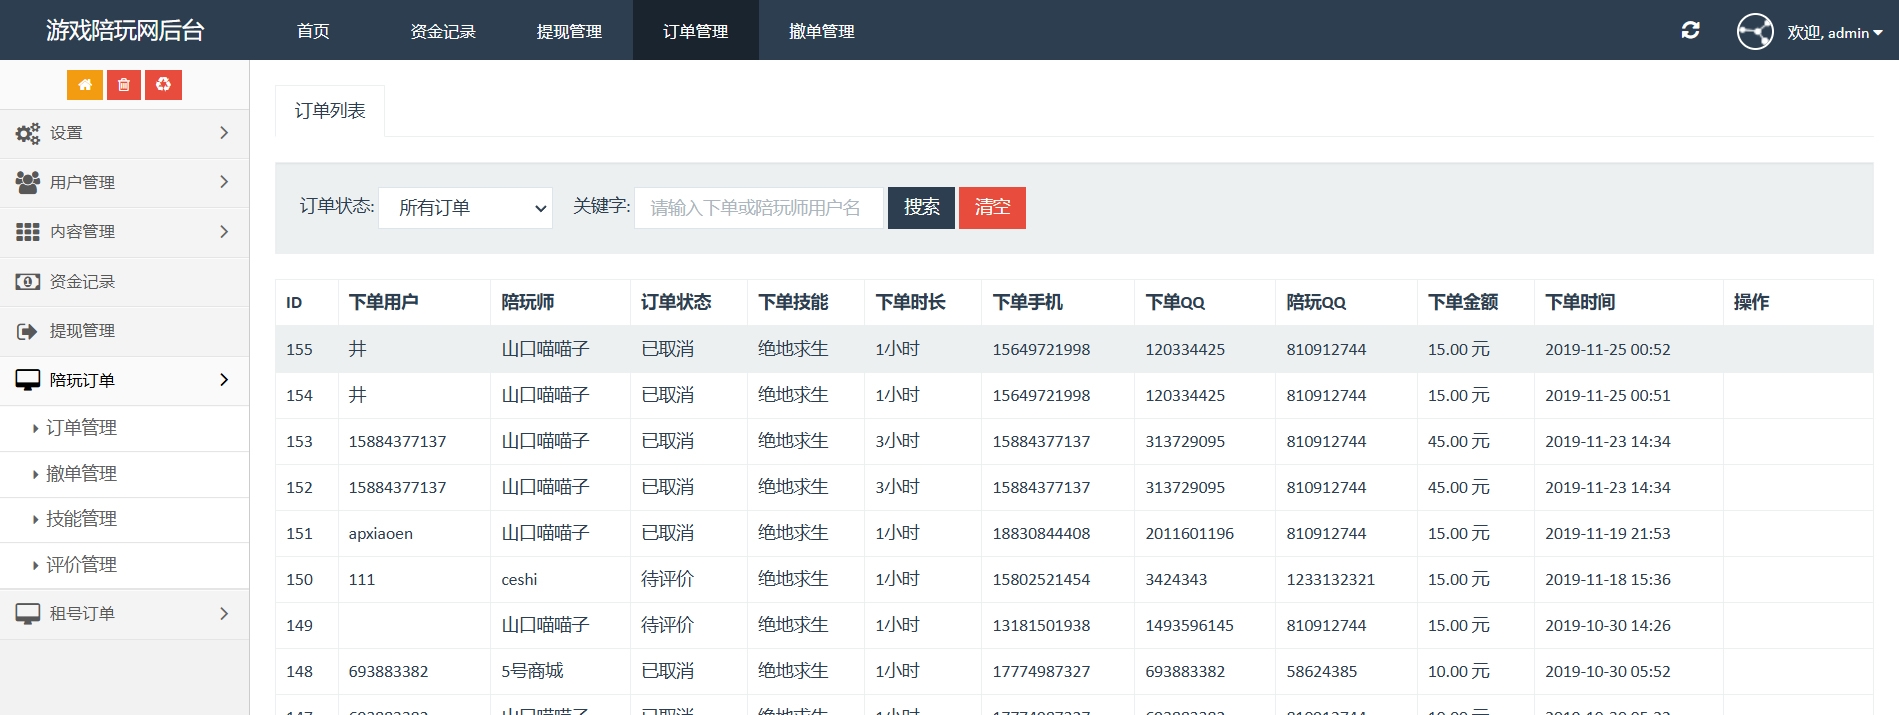Open 提现管理 in the left sidebar
1899x715 pixels.
click(x=82, y=331)
